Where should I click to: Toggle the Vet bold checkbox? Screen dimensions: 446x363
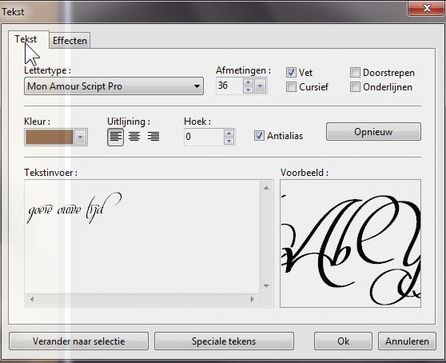pos(291,73)
